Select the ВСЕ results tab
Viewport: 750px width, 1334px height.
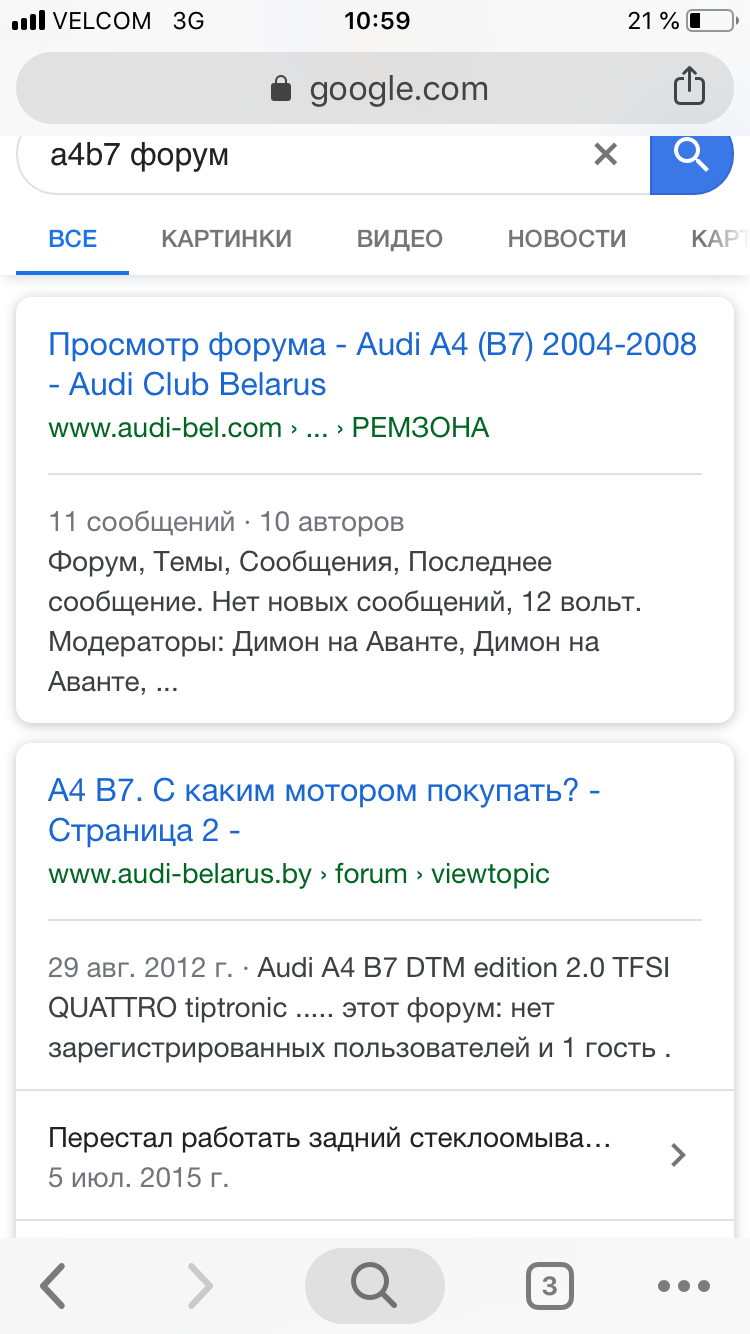pos(73,239)
